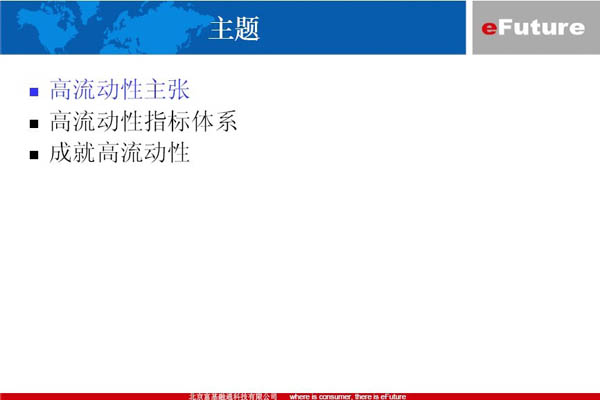Select the bullet text 高流动性主张
Image resolution: width=600 pixels, height=400 pixels.
[x=119, y=90]
